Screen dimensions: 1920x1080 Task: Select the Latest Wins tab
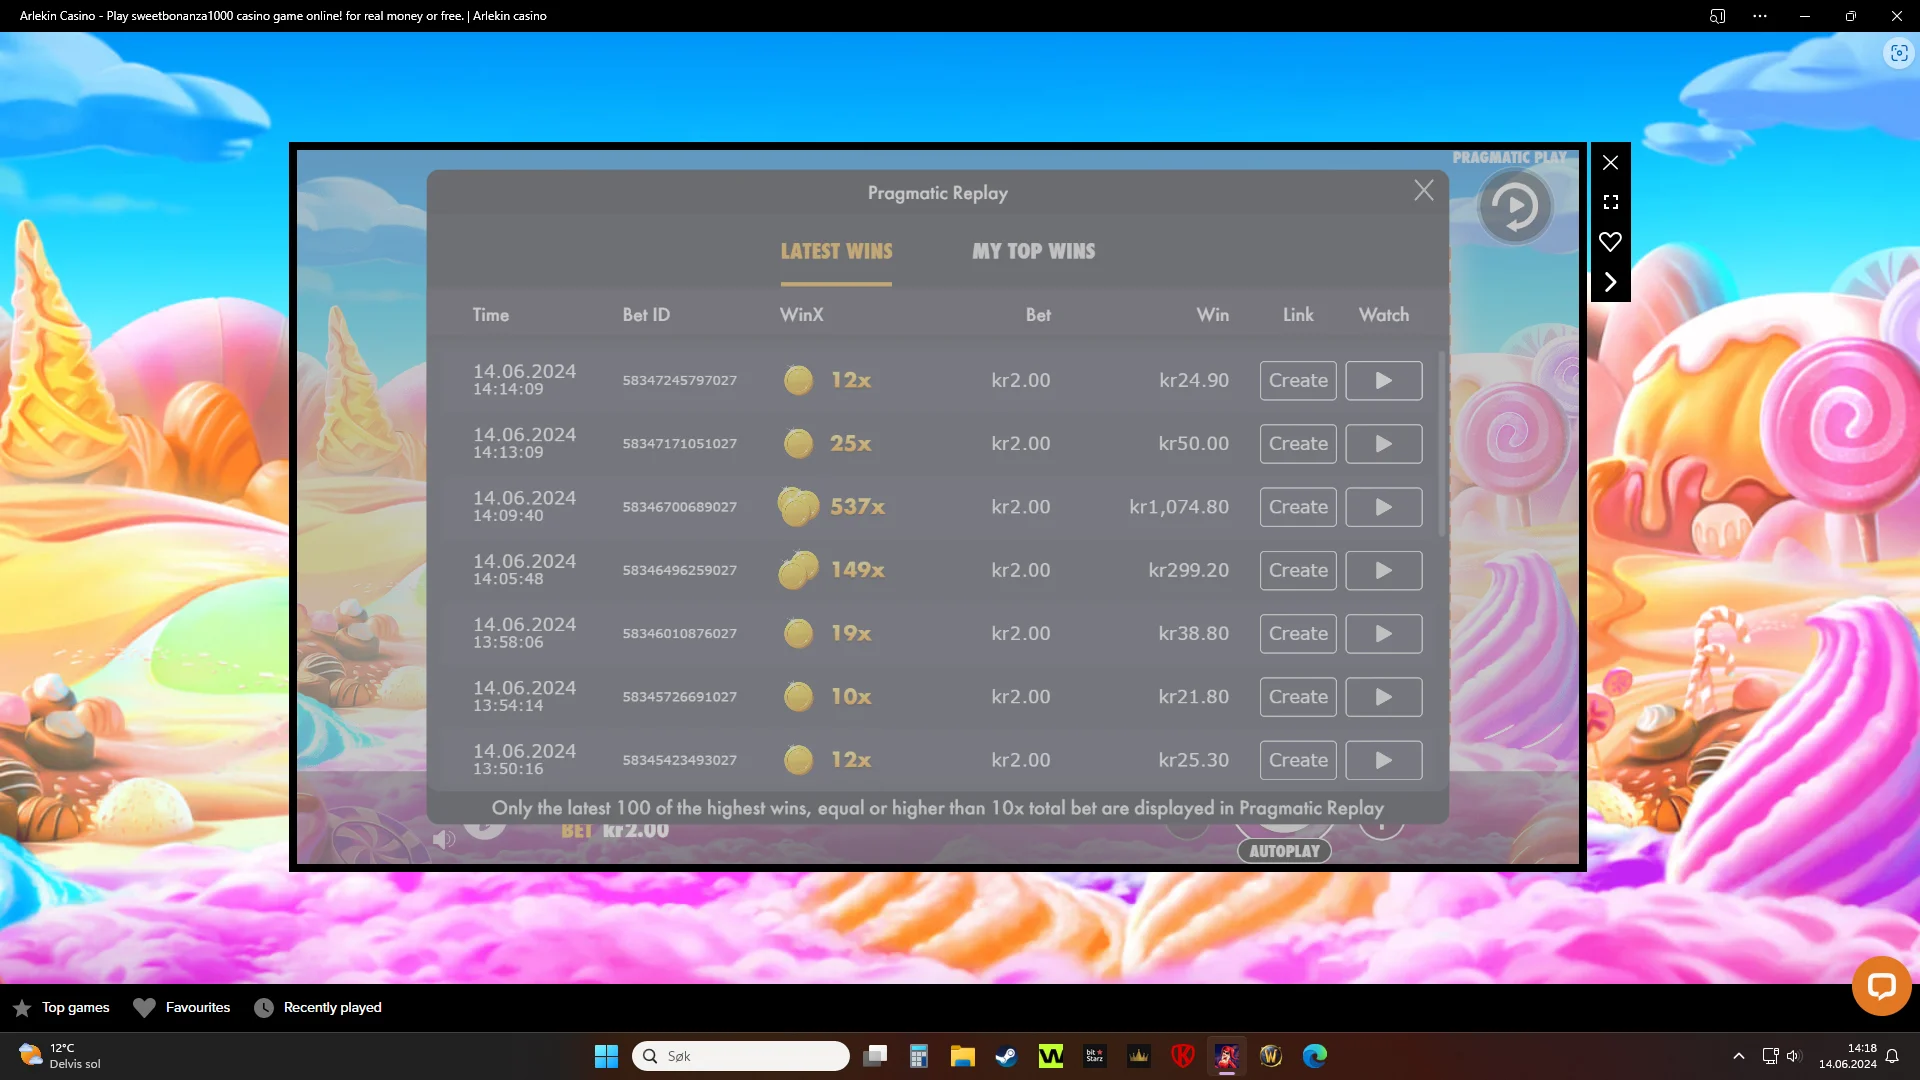coord(836,252)
